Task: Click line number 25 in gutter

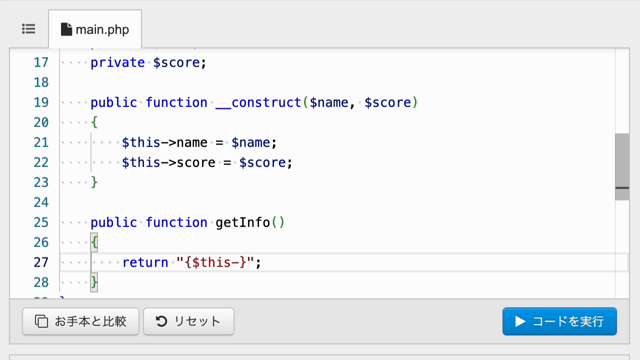Action: click(41, 222)
